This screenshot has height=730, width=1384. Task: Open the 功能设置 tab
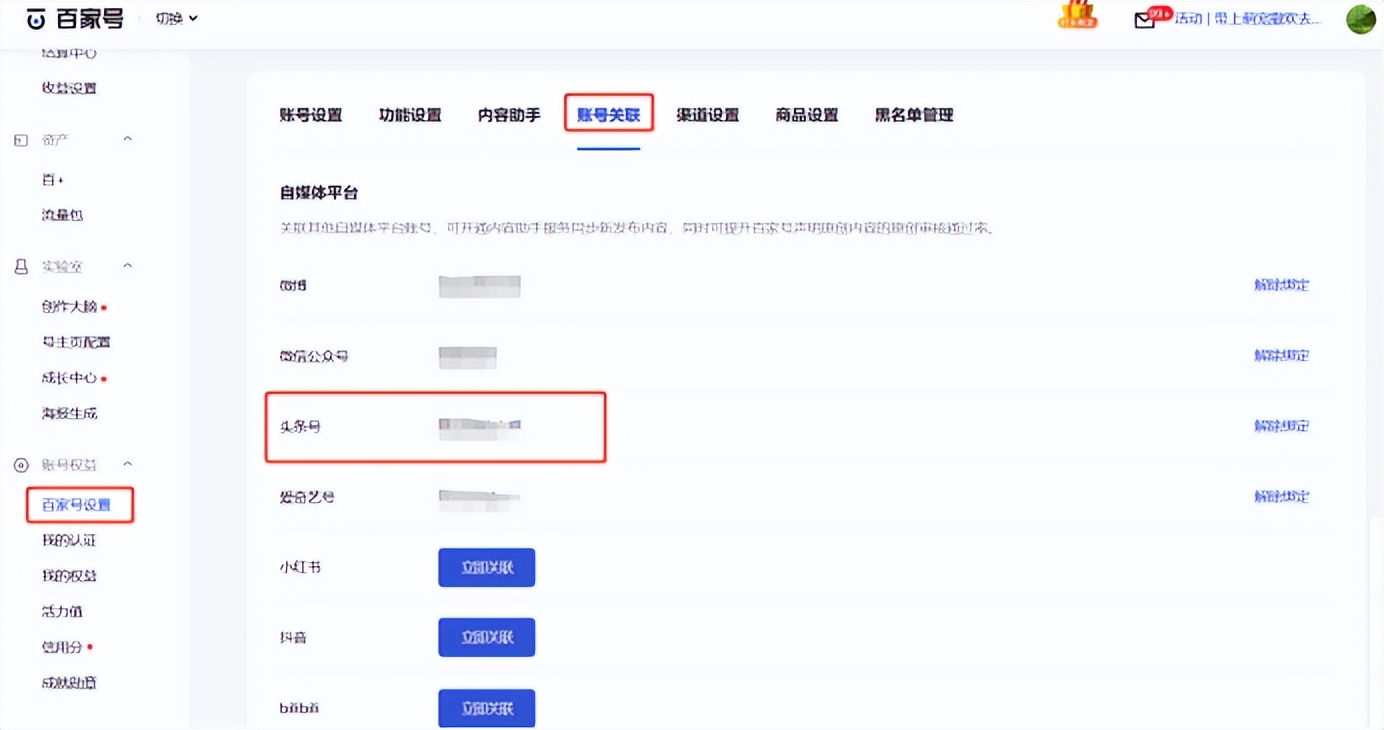(410, 114)
